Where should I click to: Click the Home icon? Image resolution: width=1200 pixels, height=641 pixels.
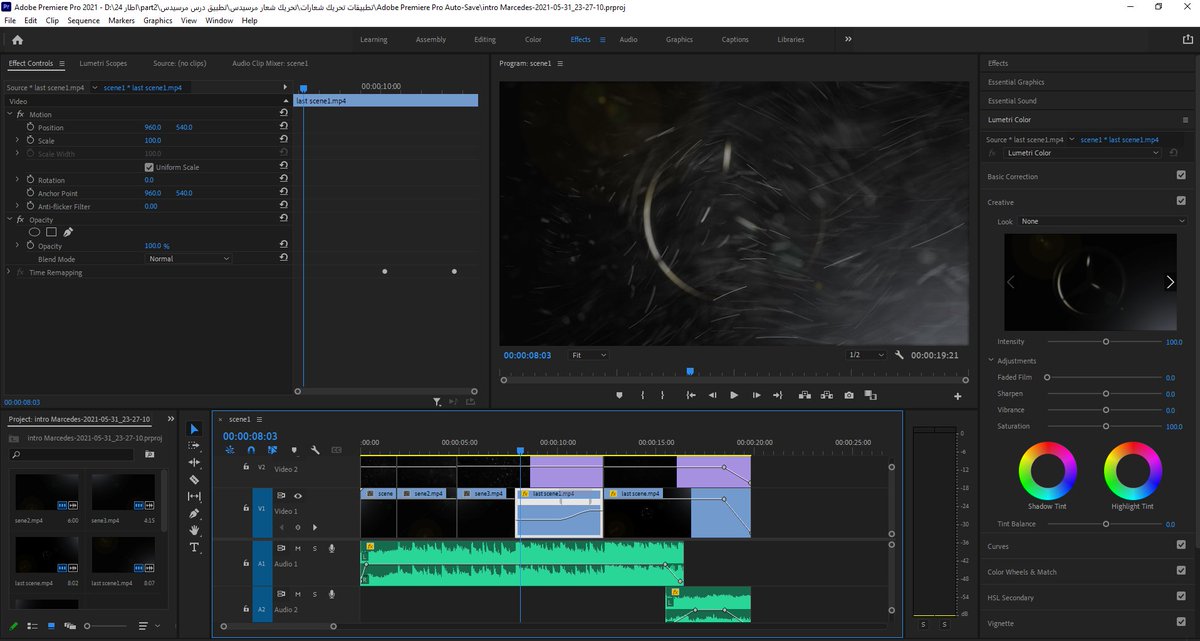click(17, 40)
